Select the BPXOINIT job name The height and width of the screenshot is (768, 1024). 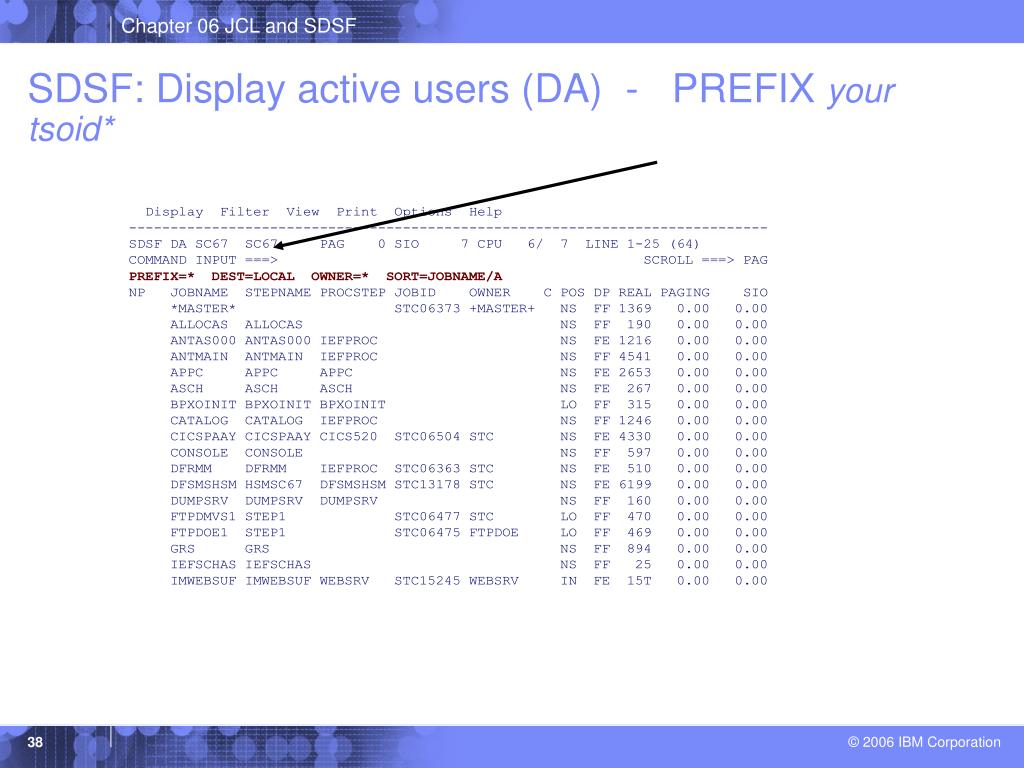[203, 404]
